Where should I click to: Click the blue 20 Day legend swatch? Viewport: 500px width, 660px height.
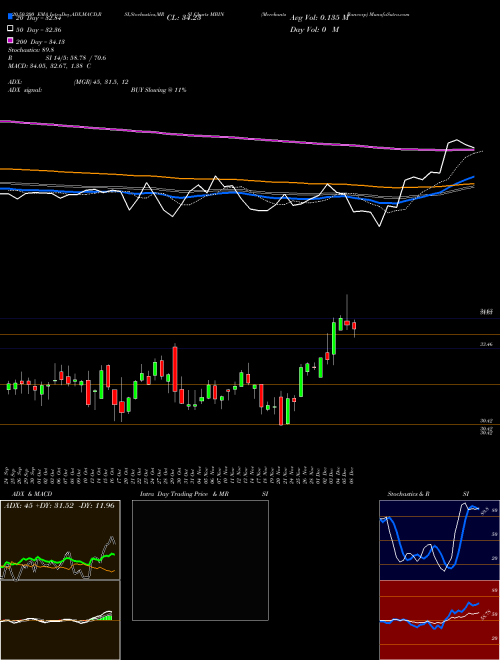point(10,17)
